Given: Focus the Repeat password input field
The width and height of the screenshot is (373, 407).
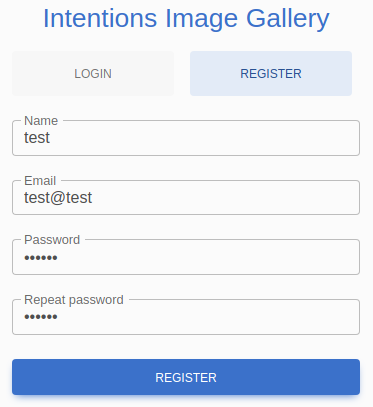Looking at the screenshot, I should coord(186,317).
